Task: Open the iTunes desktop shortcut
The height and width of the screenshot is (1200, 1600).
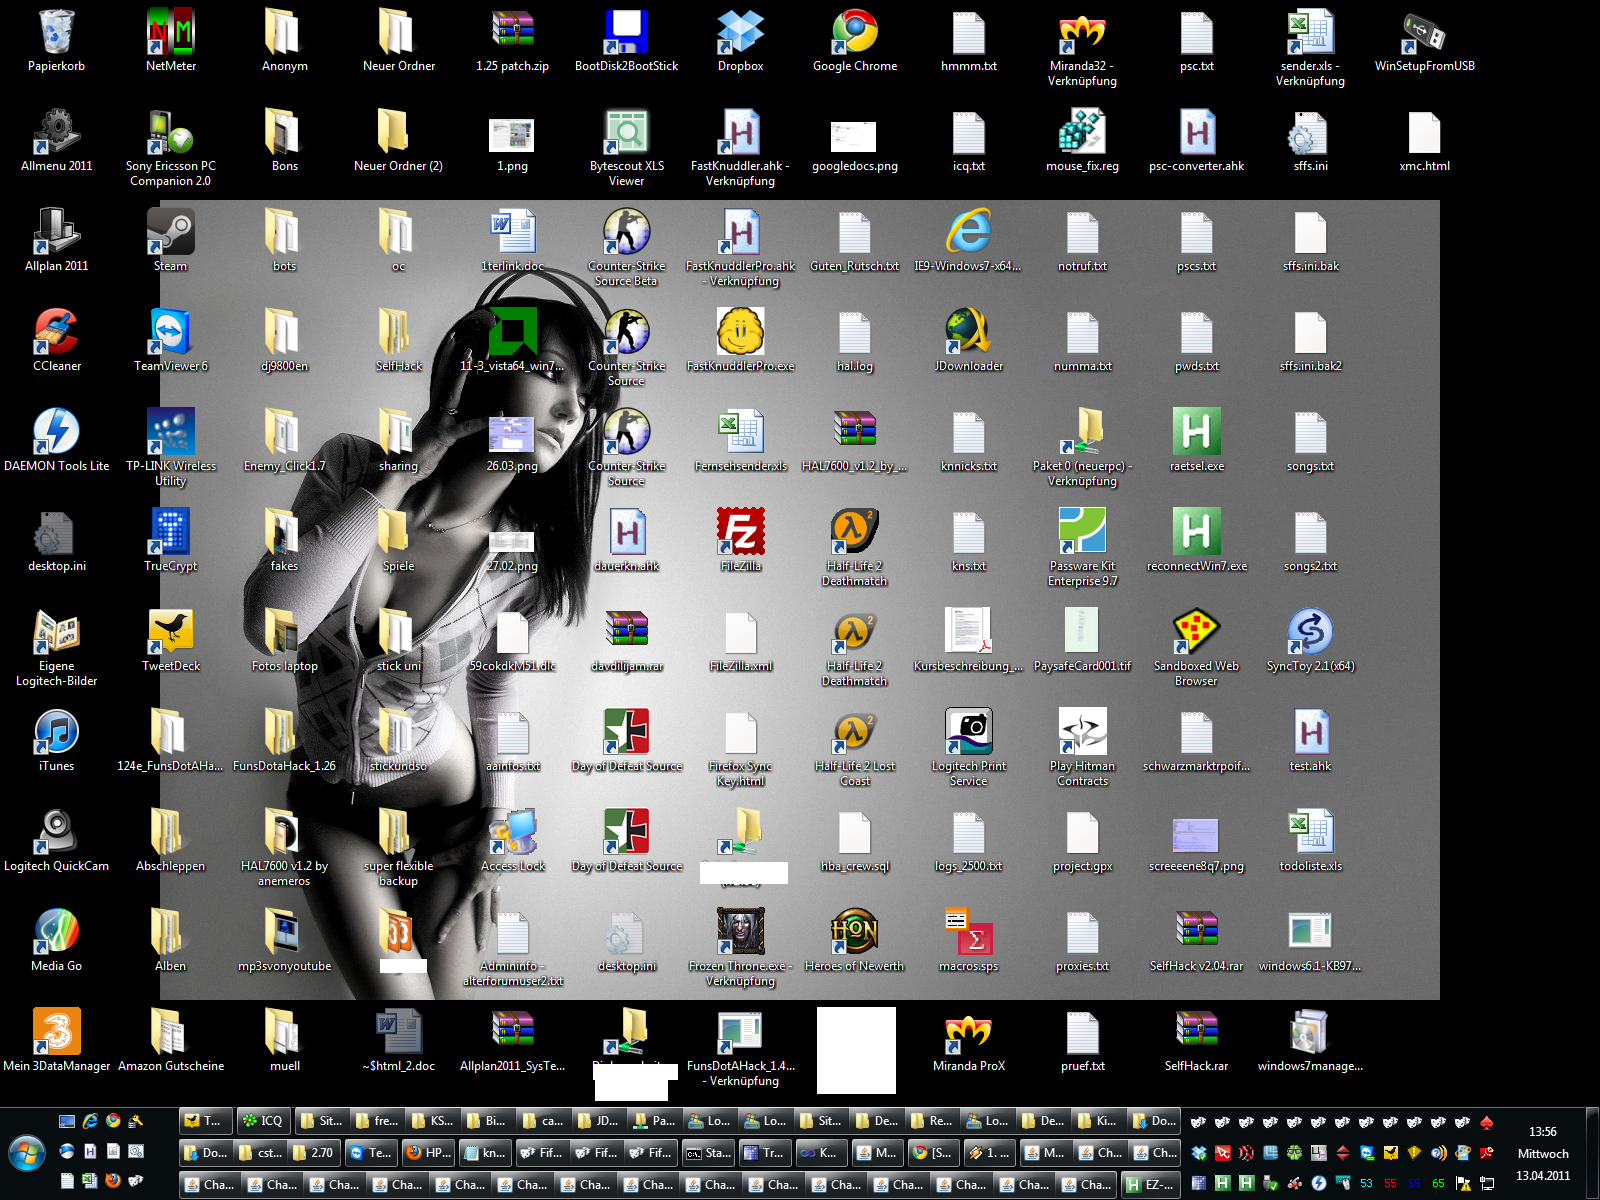Action: pos(57,733)
